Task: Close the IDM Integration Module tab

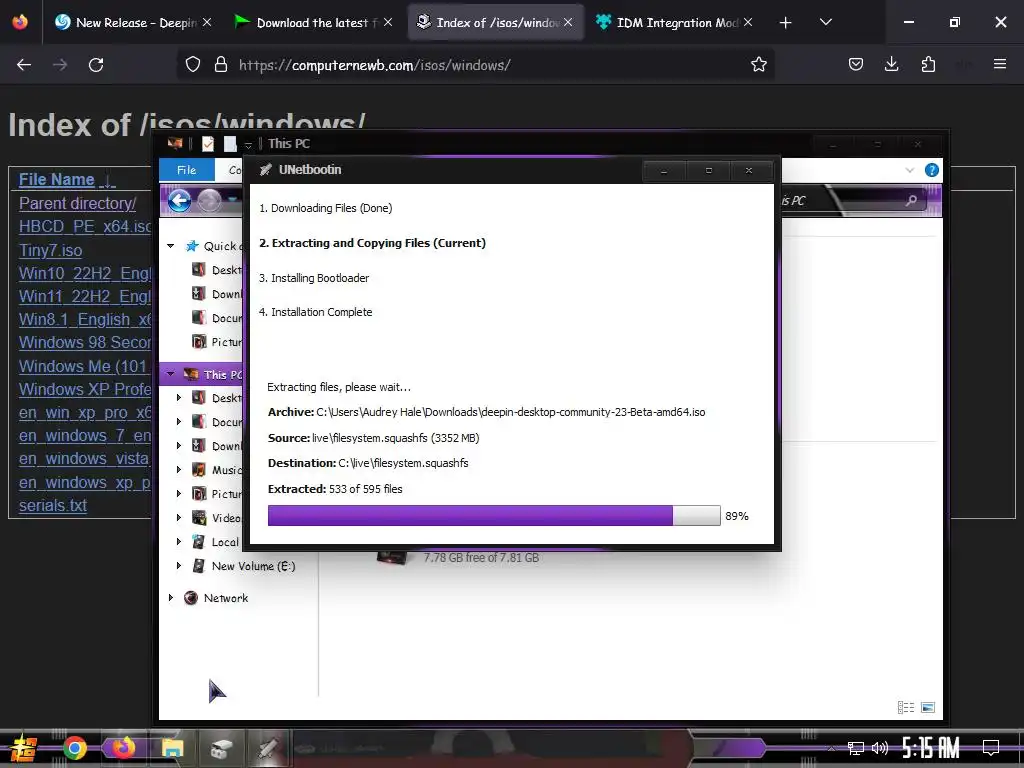Action: 748,22
